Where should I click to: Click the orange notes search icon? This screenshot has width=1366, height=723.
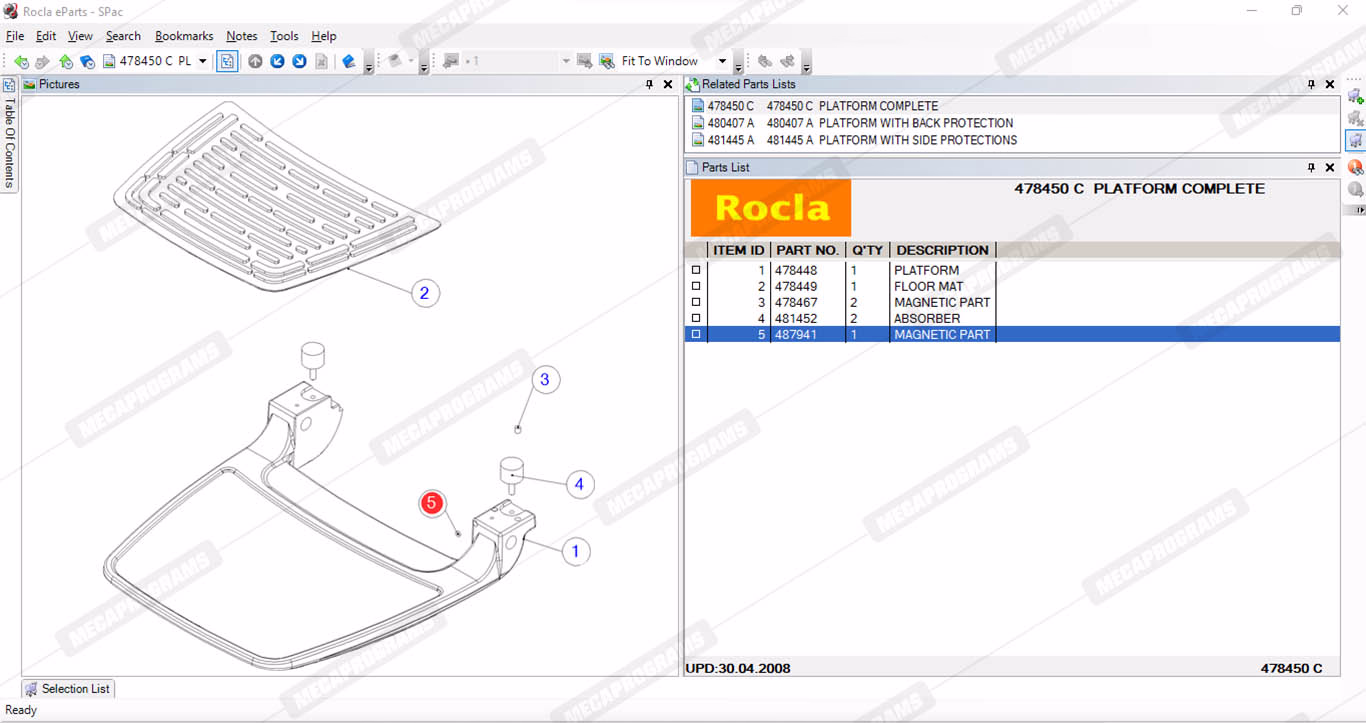point(1355,167)
